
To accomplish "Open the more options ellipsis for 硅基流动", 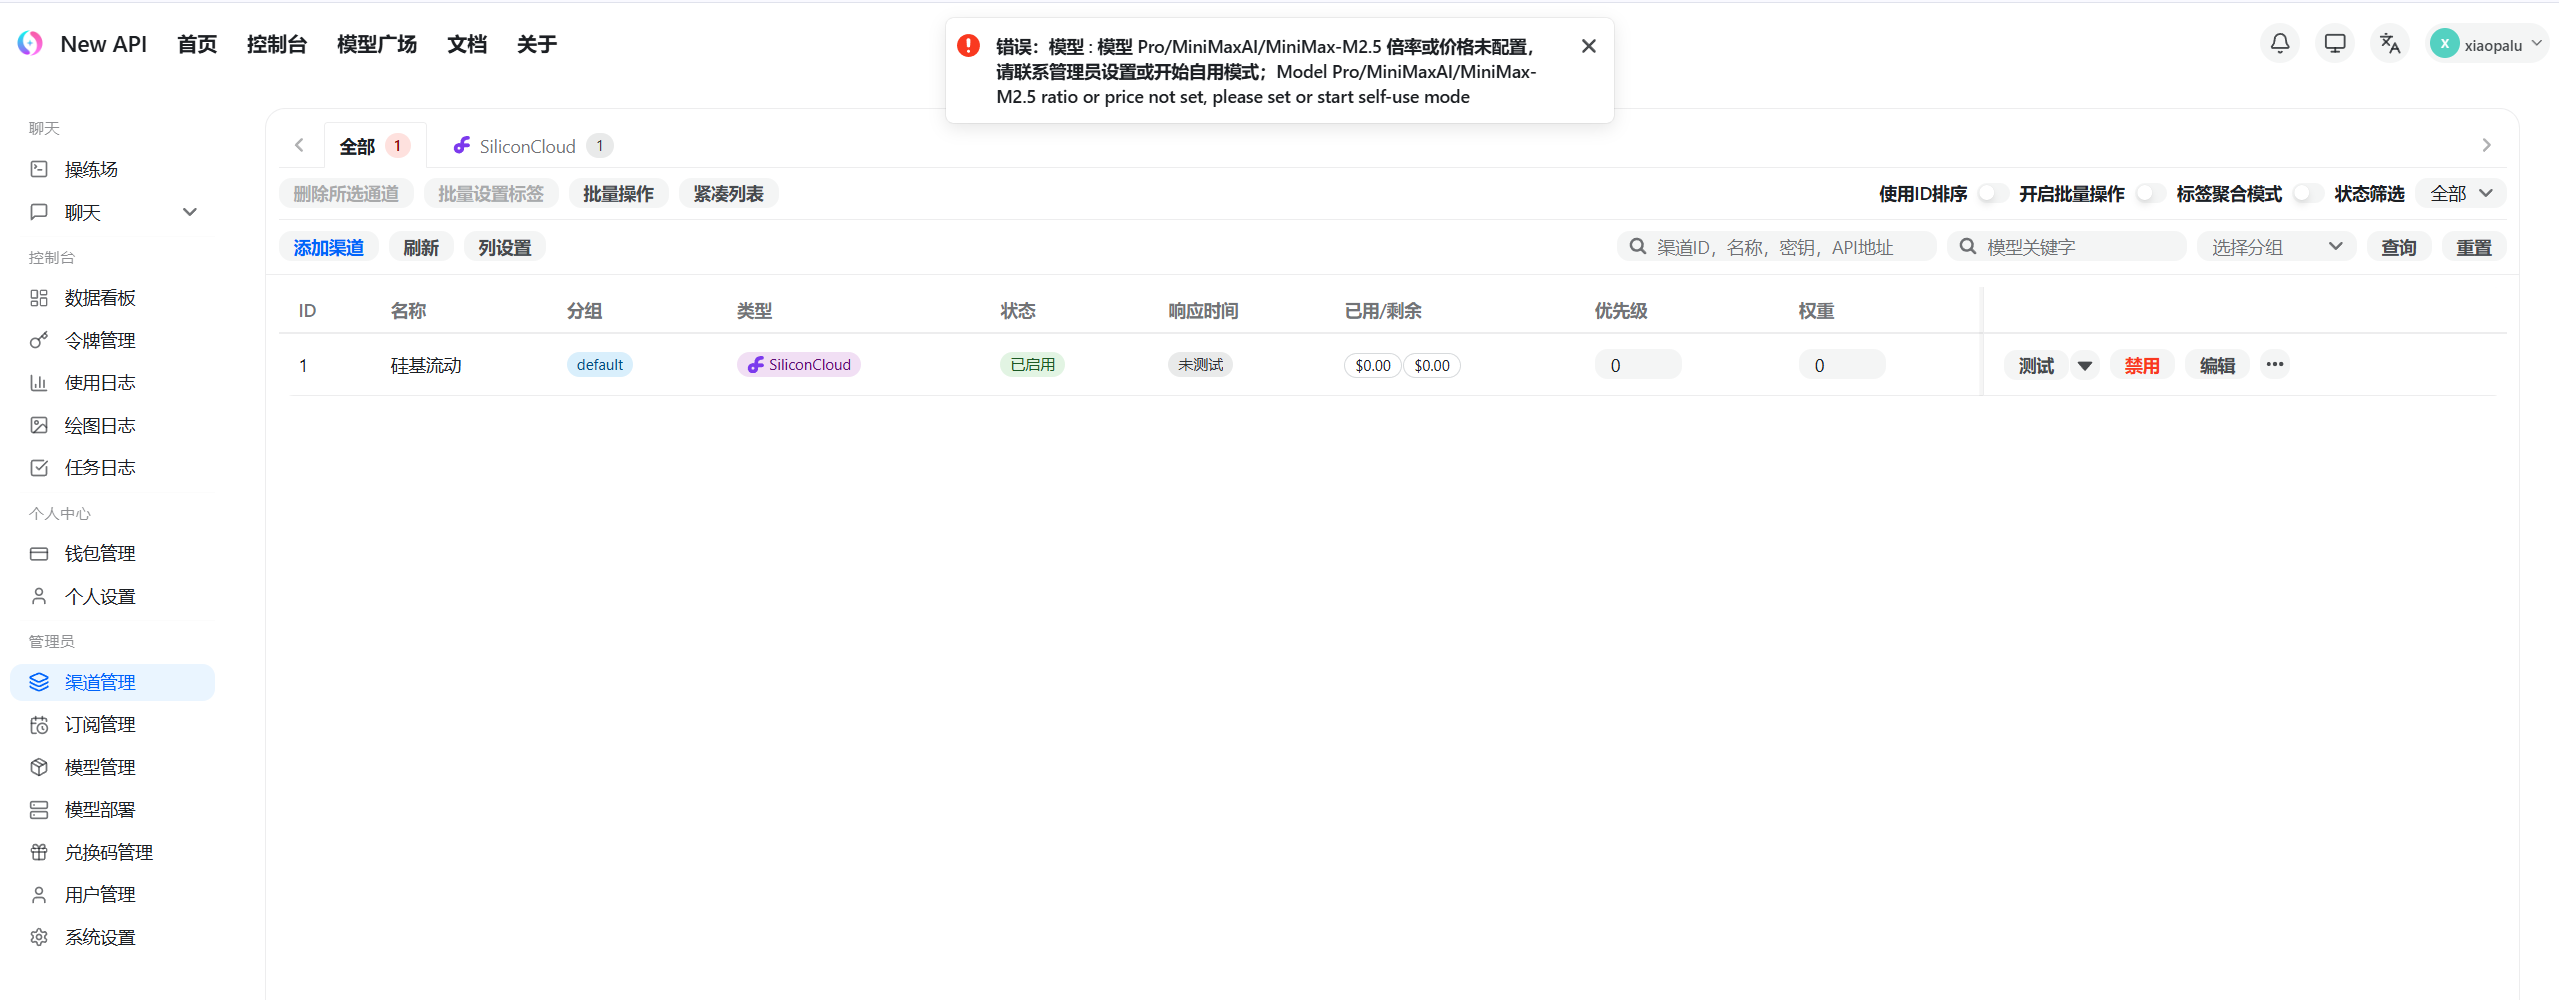I will [2274, 365].
